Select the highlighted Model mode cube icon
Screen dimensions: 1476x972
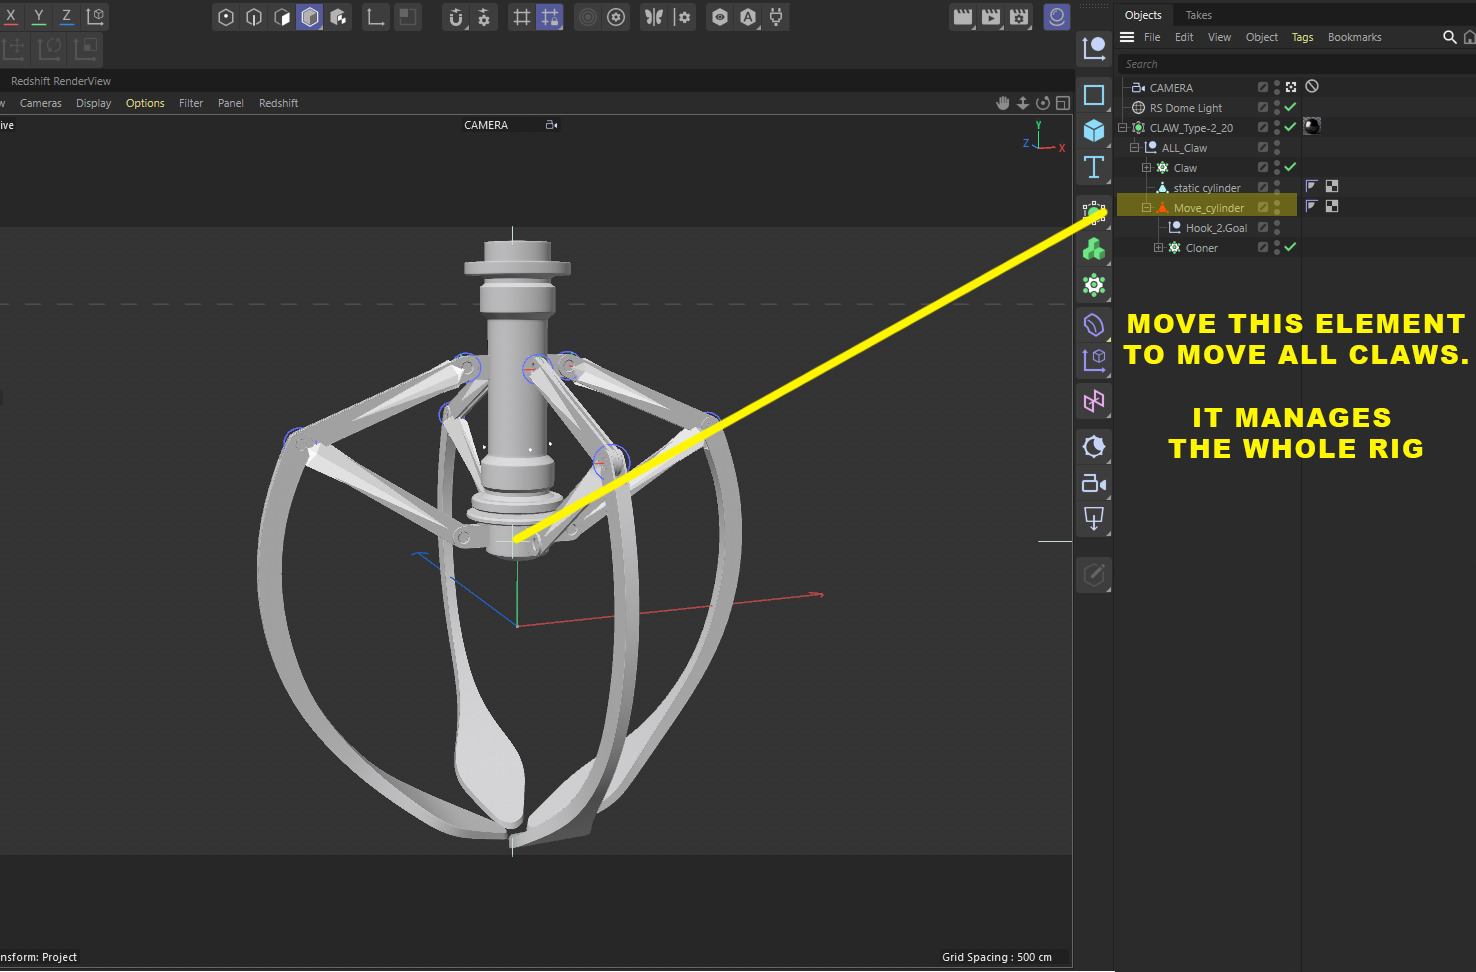[310, 17]
